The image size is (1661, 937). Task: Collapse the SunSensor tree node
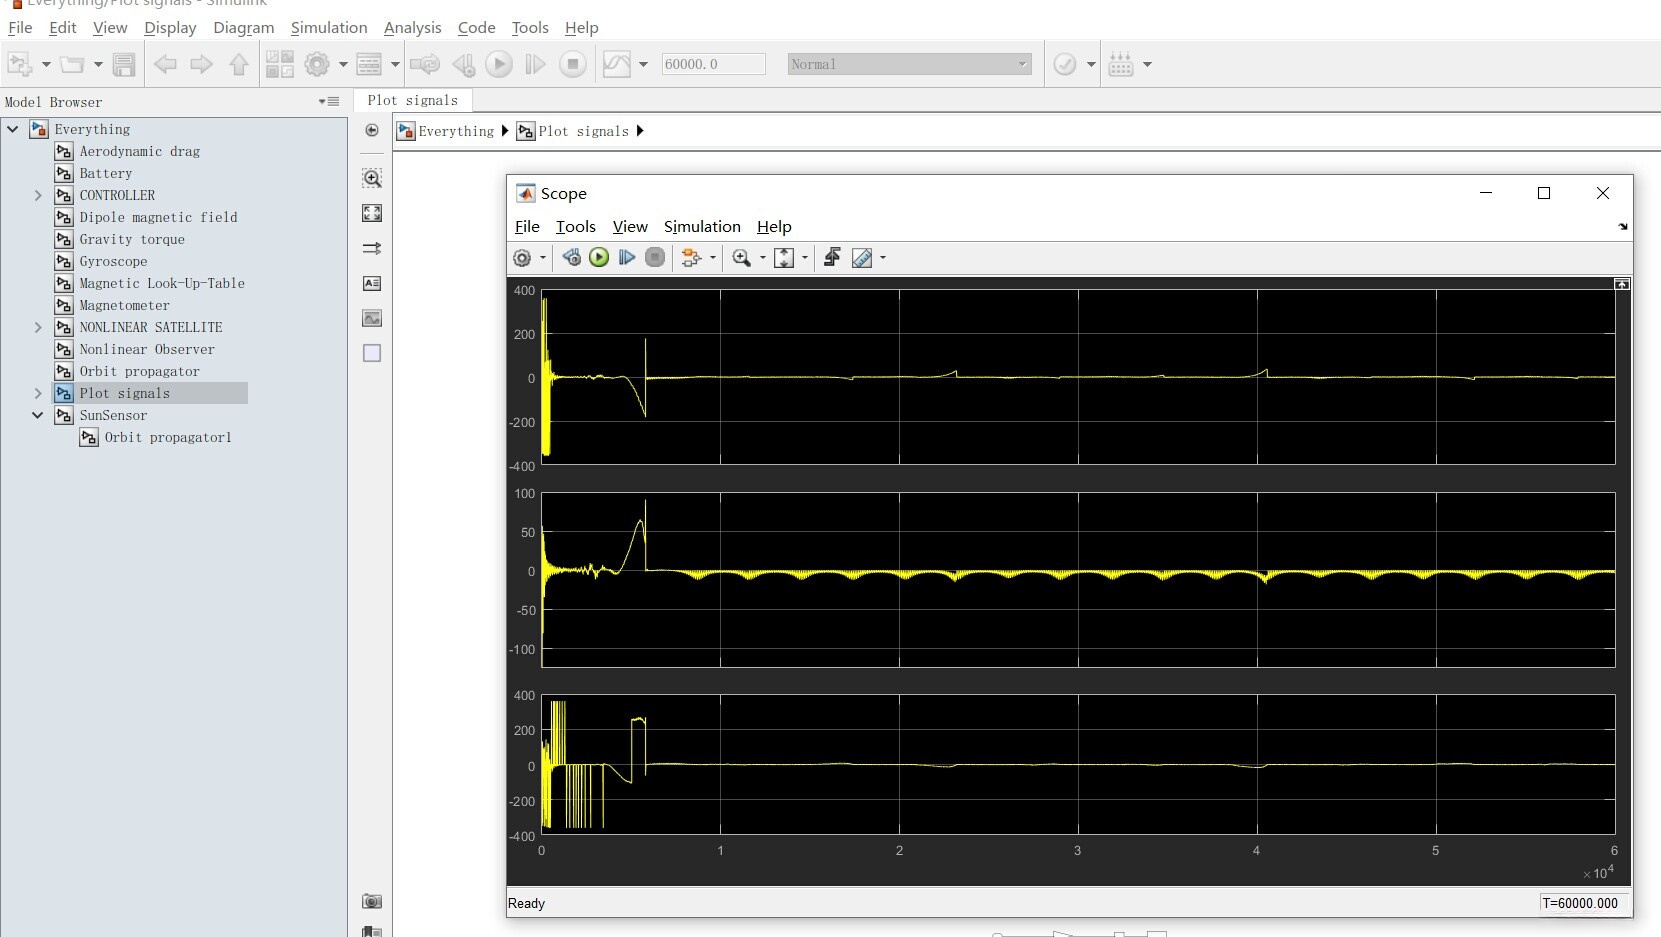38,415
